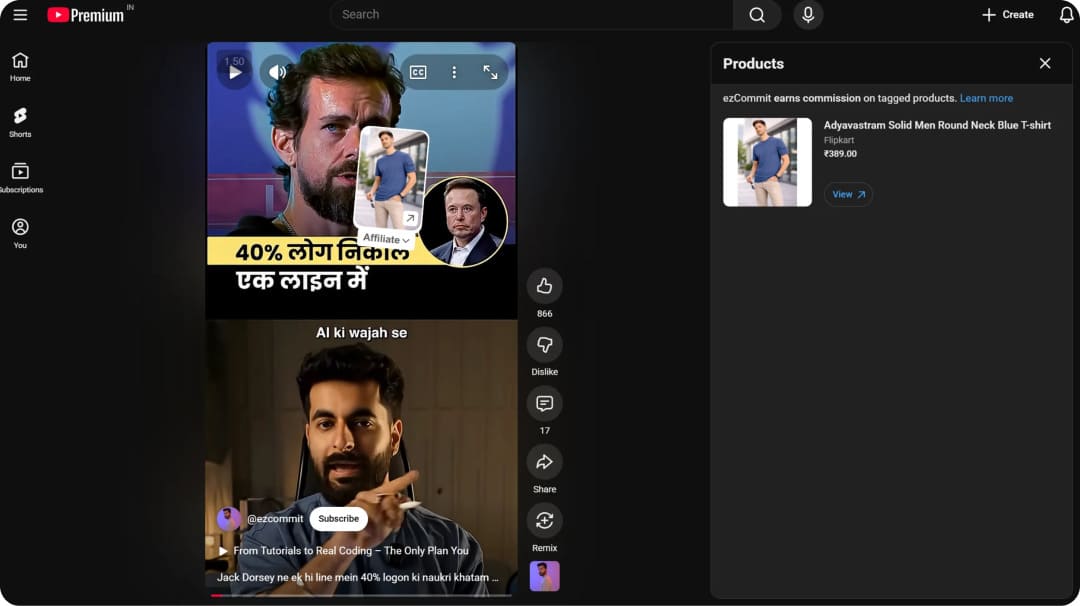Open the notifications bell

tap(1066, 14)
